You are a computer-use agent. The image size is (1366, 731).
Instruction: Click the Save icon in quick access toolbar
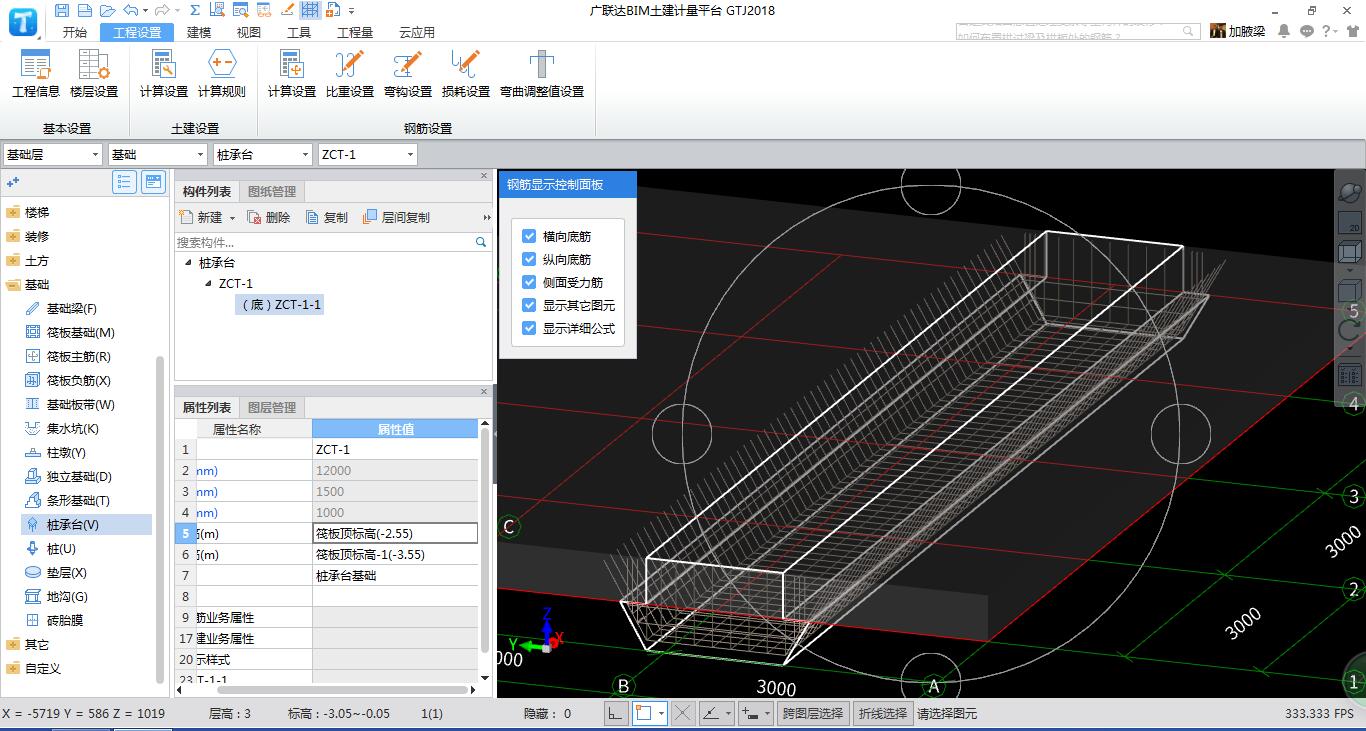click(x=62, y=10)
